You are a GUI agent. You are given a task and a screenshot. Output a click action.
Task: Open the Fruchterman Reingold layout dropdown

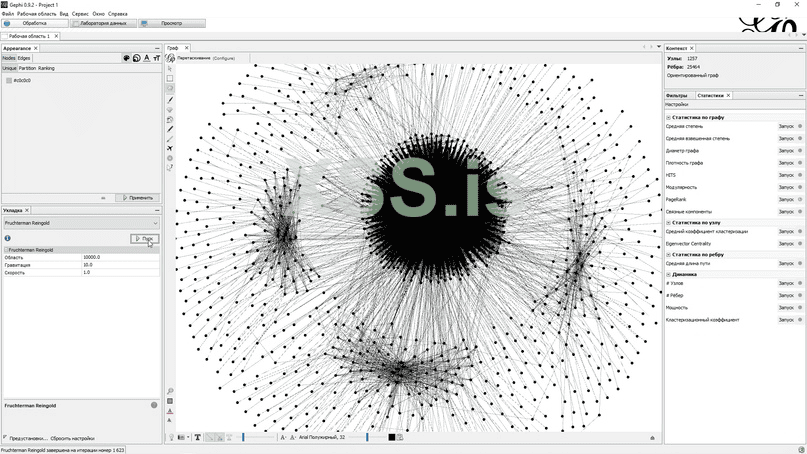pyautogui.click(x=81, y=223)
